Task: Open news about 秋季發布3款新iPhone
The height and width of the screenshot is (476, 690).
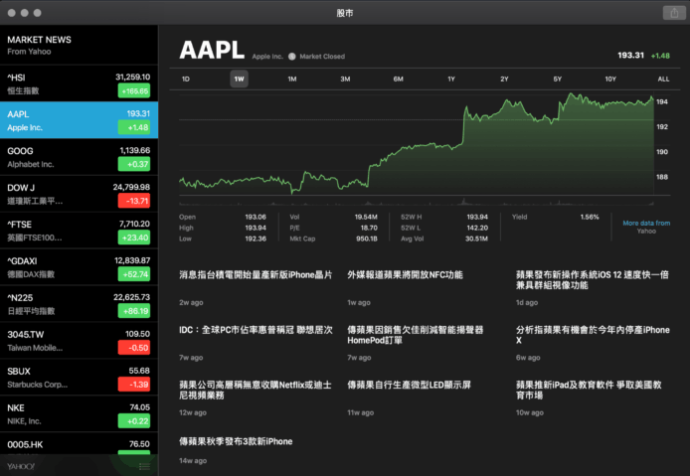Action: tap(235, 441)
